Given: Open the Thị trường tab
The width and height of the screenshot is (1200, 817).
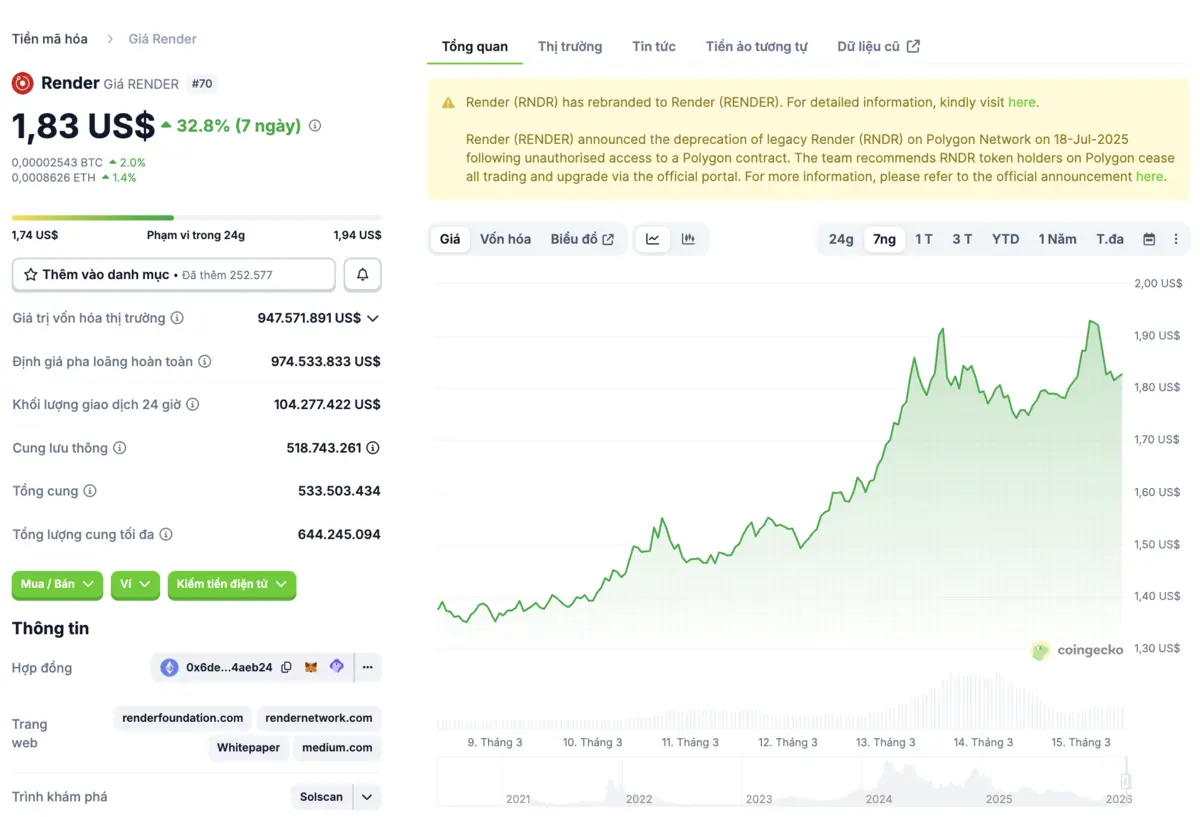Looking at the screenshot, I should pyautogui.click(x=570, y=46).
